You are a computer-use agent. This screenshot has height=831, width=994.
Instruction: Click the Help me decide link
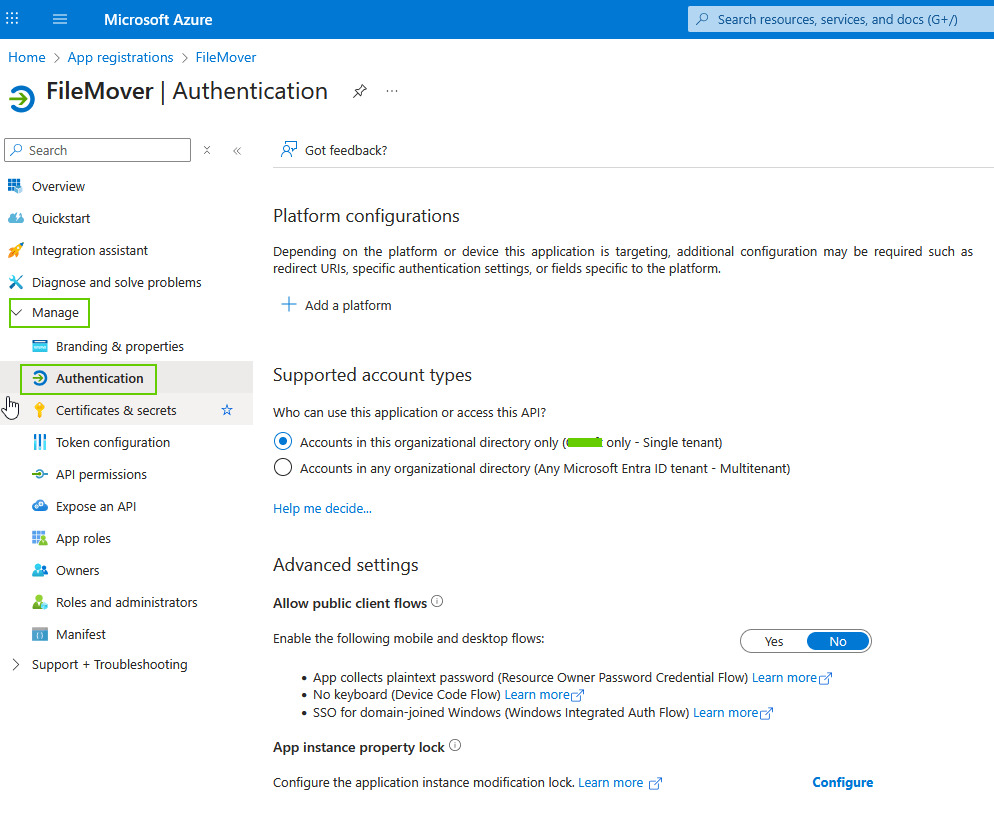[322, 508]
